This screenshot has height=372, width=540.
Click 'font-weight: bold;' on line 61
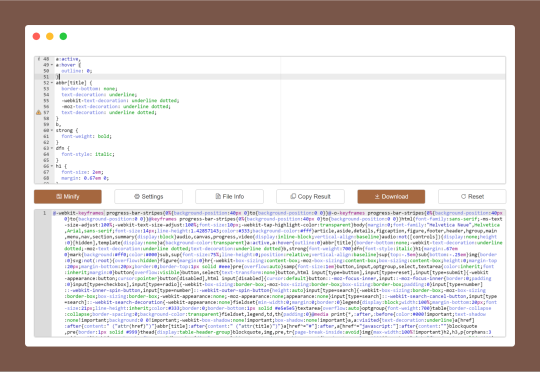86,136
